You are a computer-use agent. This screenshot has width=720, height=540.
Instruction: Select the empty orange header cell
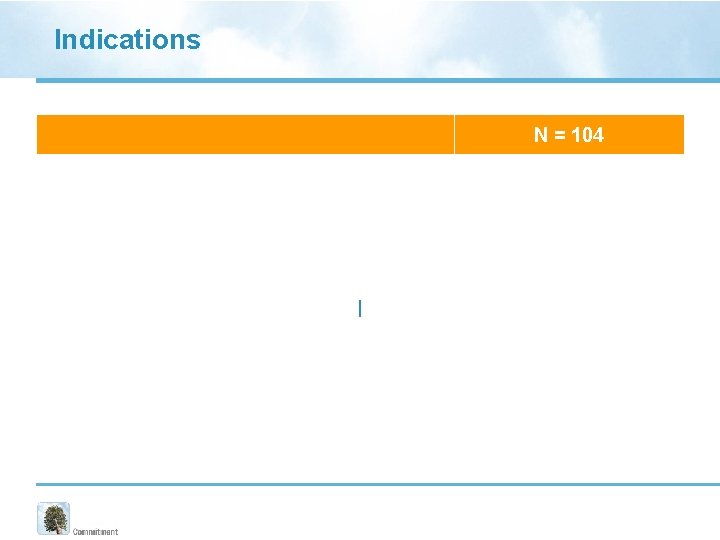245,135
